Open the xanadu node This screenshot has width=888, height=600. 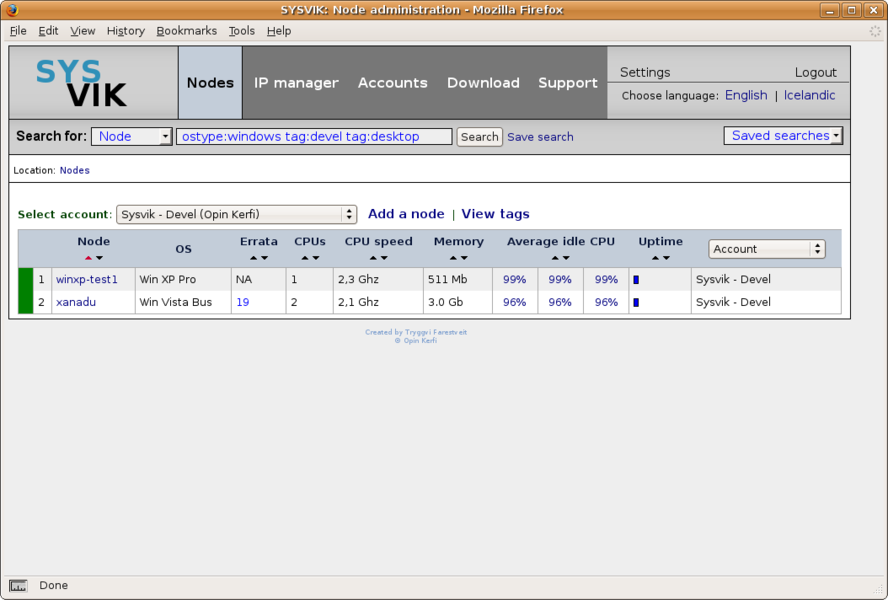(76, 302)
